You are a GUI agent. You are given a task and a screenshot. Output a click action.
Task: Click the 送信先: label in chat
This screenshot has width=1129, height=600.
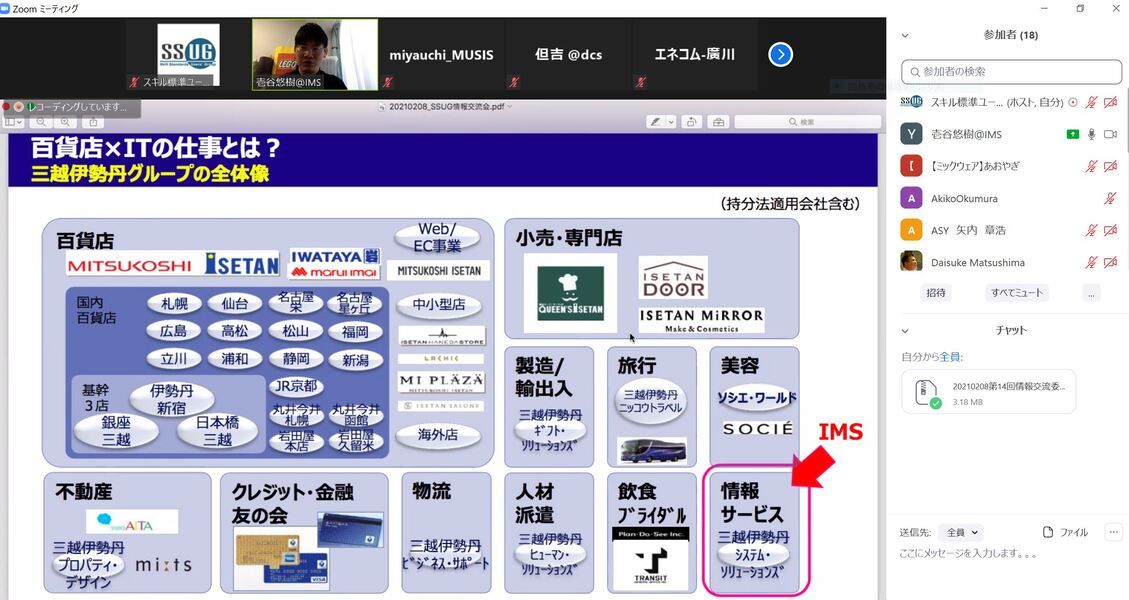click(x=915, y=532)
